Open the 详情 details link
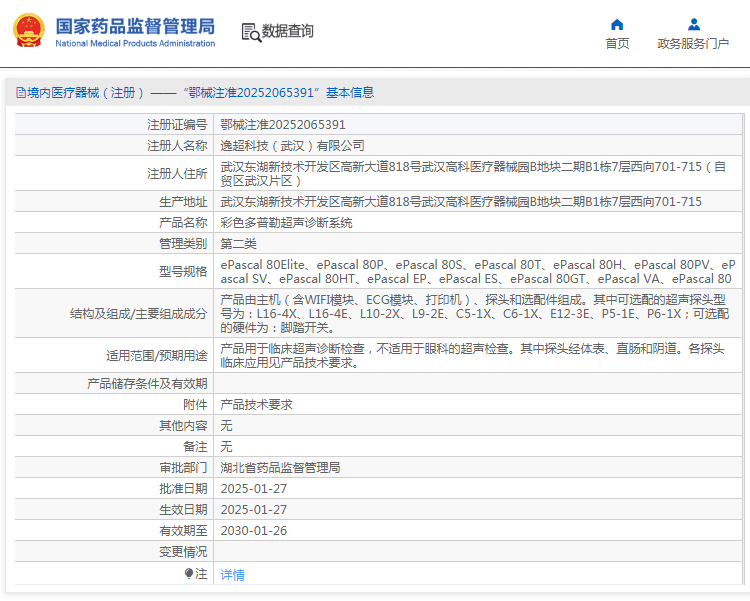The height and width of the screenshot is (601, 750). point(232,575)
